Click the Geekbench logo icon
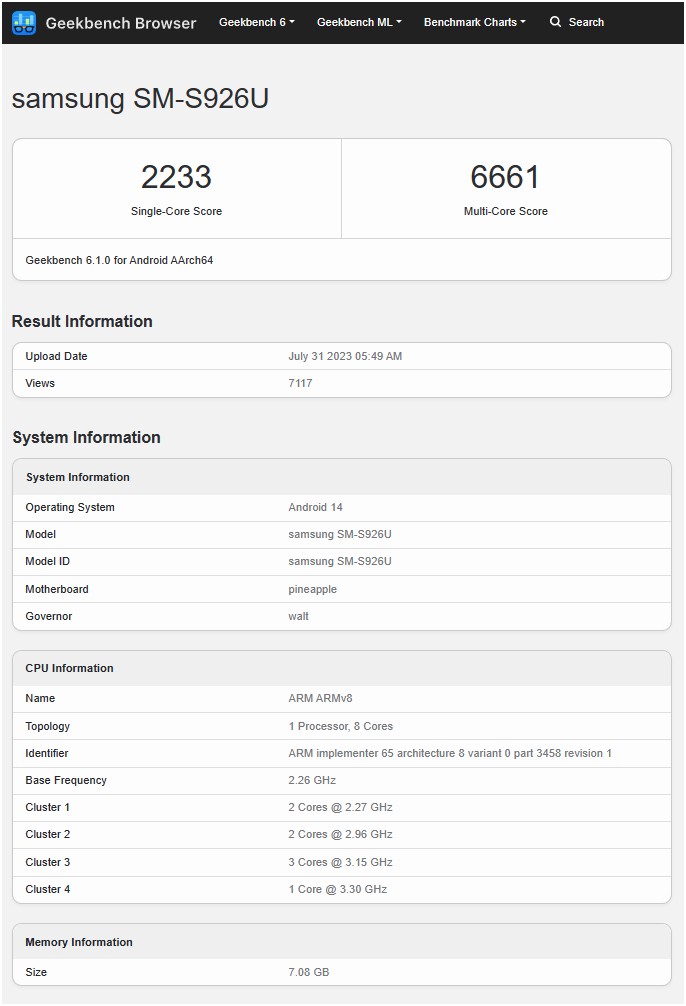The image size is (686, 1006). 24,23
